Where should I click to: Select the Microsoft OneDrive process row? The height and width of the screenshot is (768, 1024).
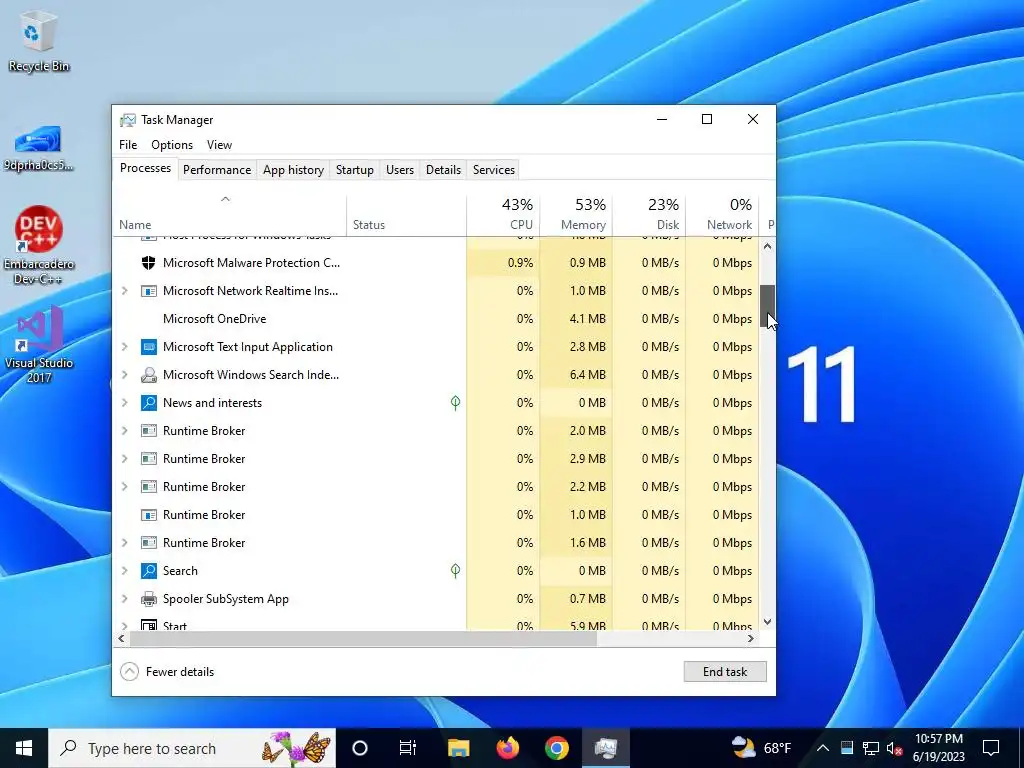[436, 319]
